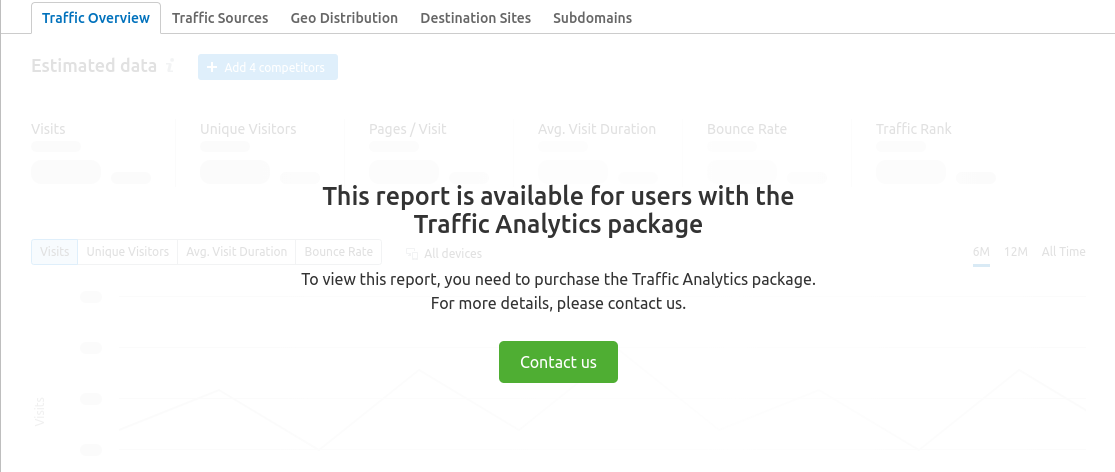Choose the All Time range
The width and height of the screenshot is (1115, 472).
[1063, 252]
